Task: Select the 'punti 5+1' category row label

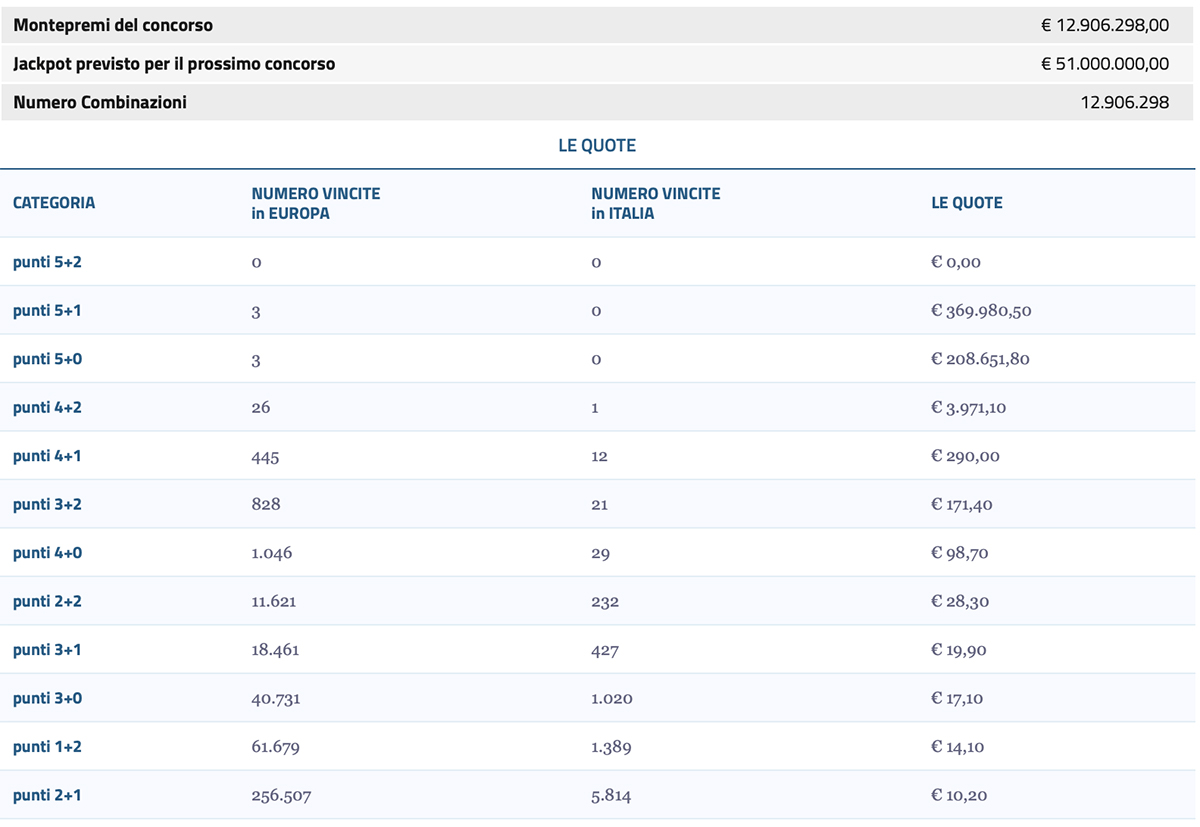Action: pos(47,311)
